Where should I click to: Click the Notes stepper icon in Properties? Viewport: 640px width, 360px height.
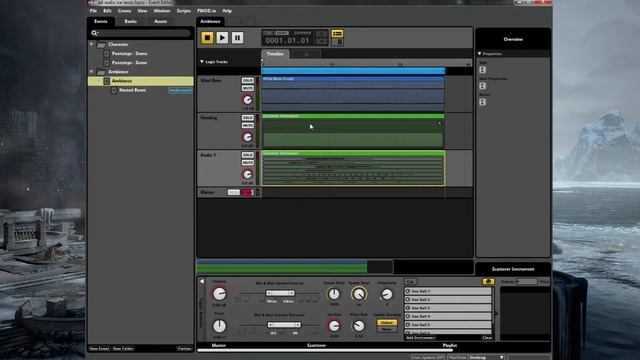coord(482,102)
